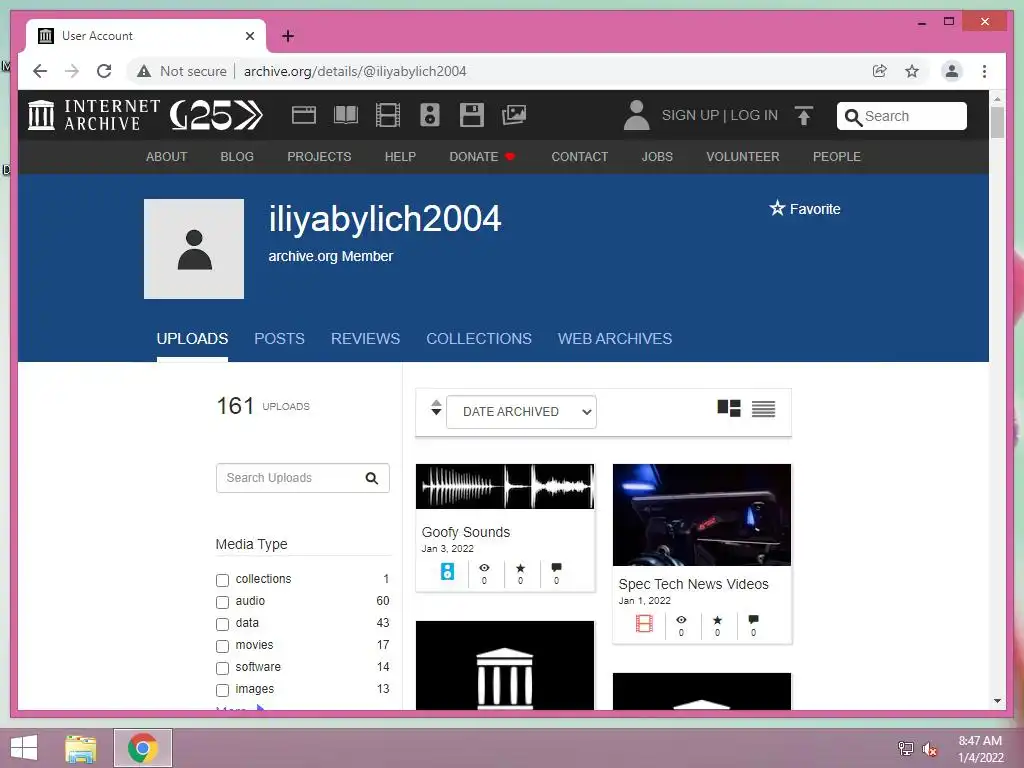
Task: Click the page vertical scrollbar thumb
Action: click(997, 122)
